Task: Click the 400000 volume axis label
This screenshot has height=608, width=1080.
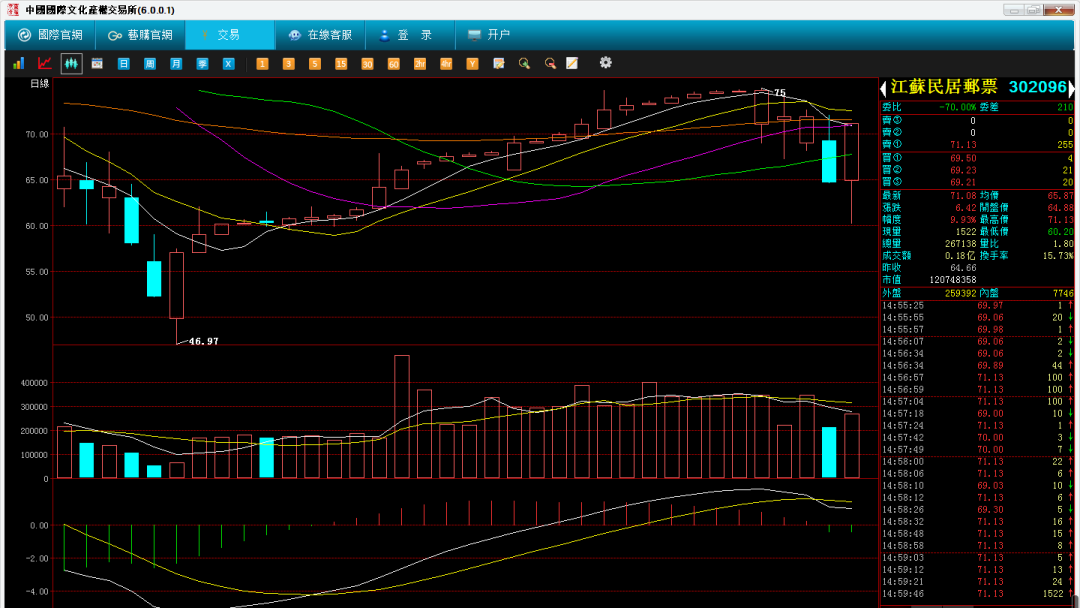Action: click(x=34, y=383)
